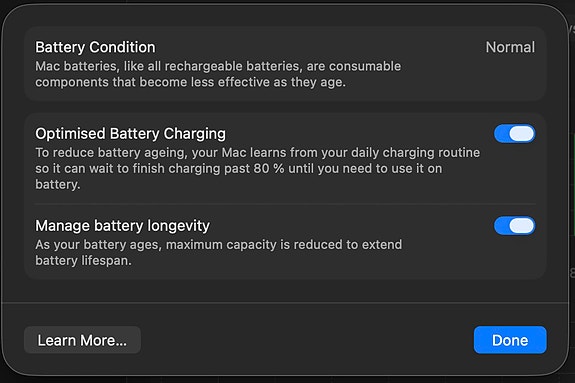Click the battery lifespan. text under longevity
The height and width of the screenshot is (383, 575).
click(83, 260)
